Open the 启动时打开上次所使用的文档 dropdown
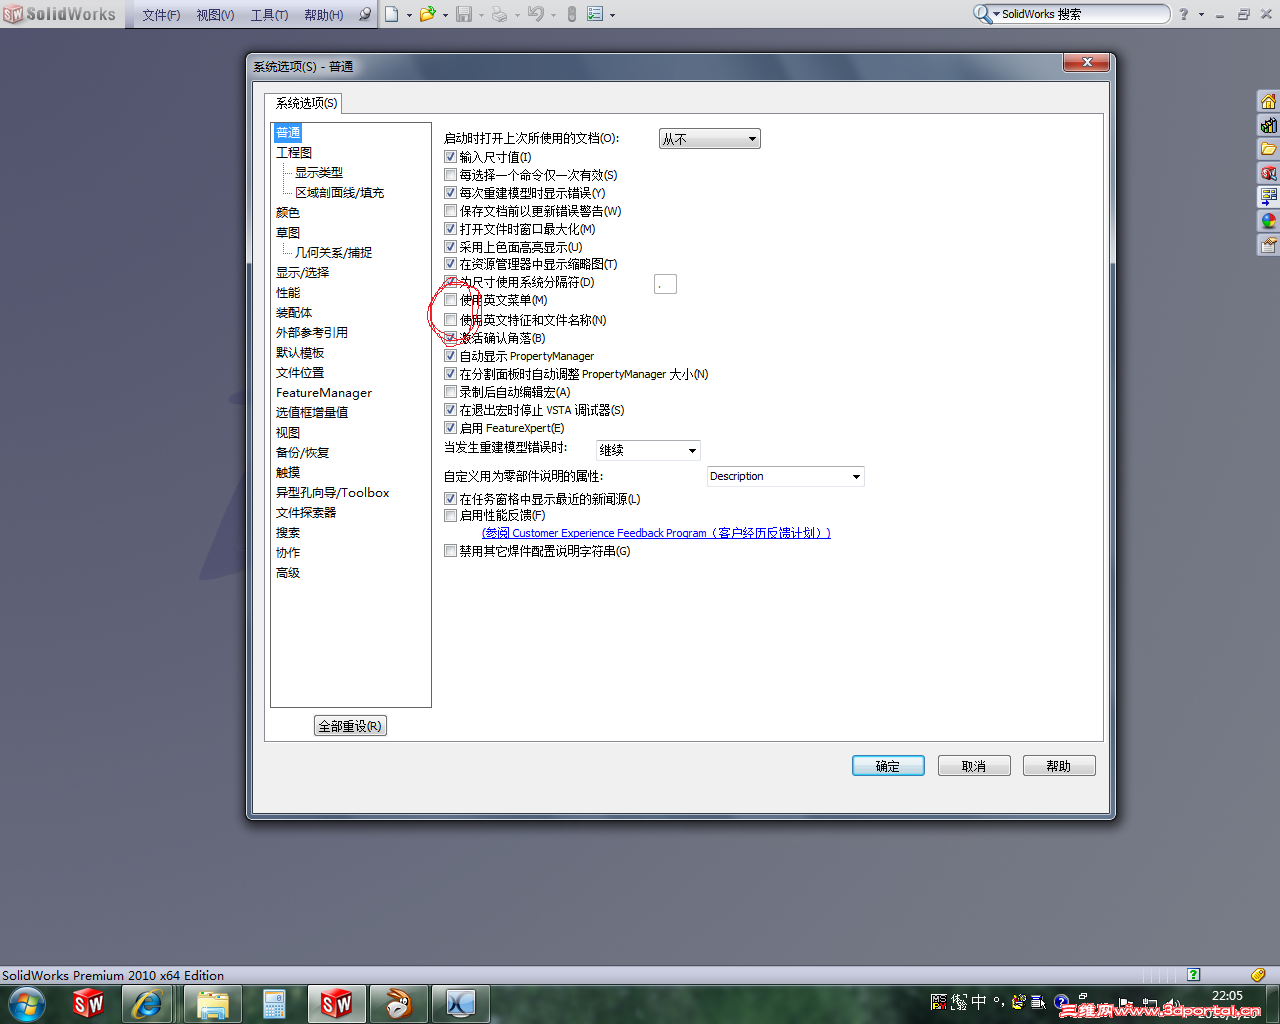 tap(710, 139)
